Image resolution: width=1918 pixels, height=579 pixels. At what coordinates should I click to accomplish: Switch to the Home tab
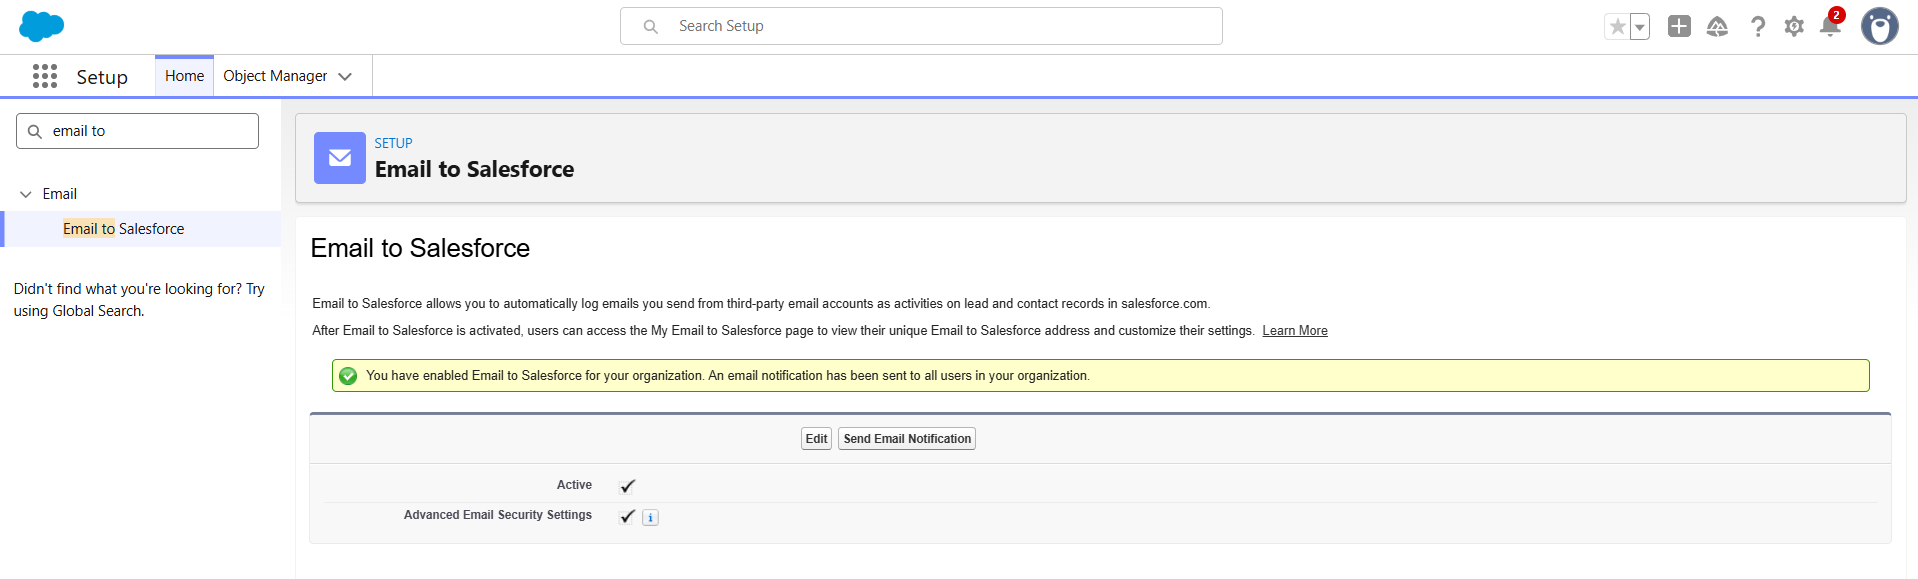point(184,76)
